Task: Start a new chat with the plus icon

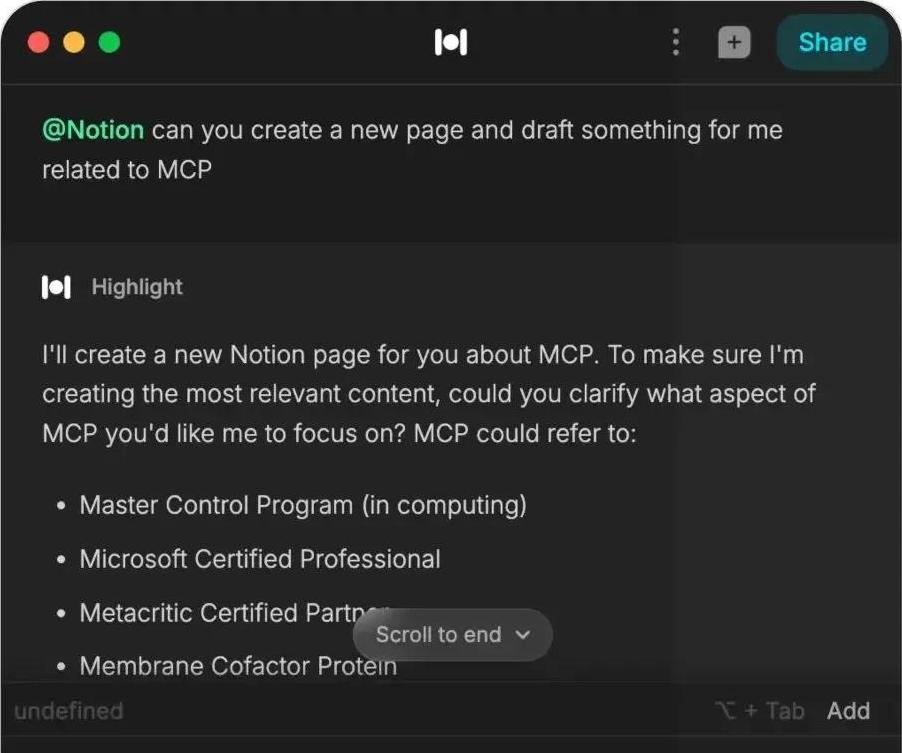Action: tap(734, 42)
